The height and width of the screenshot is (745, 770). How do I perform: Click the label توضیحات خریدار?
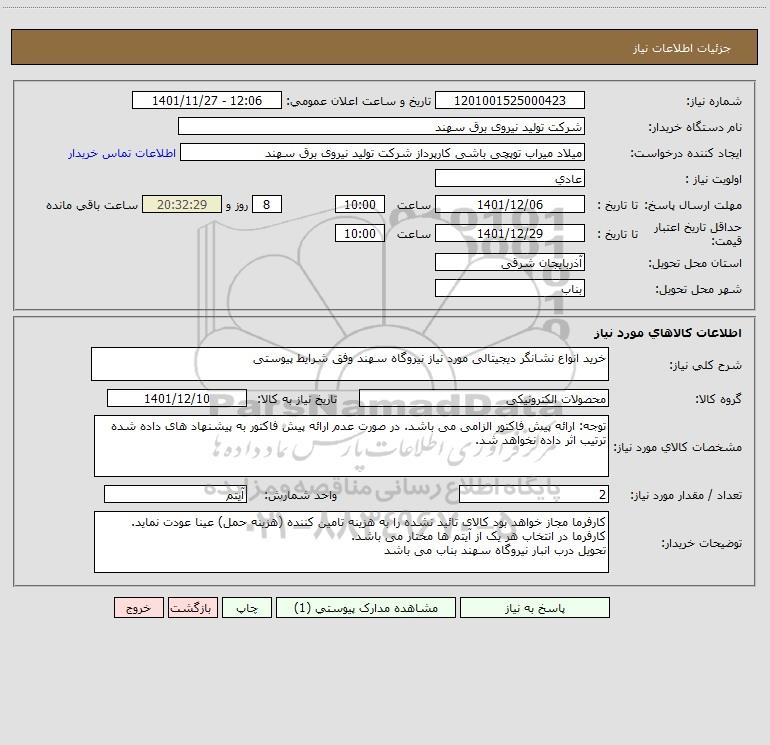click(702, 543)
